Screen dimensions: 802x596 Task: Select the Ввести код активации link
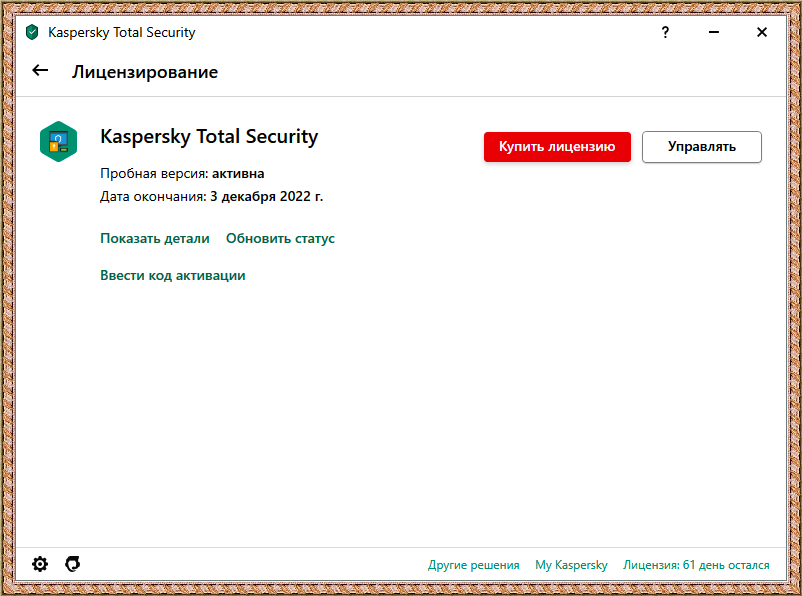[x=172, y=275]
